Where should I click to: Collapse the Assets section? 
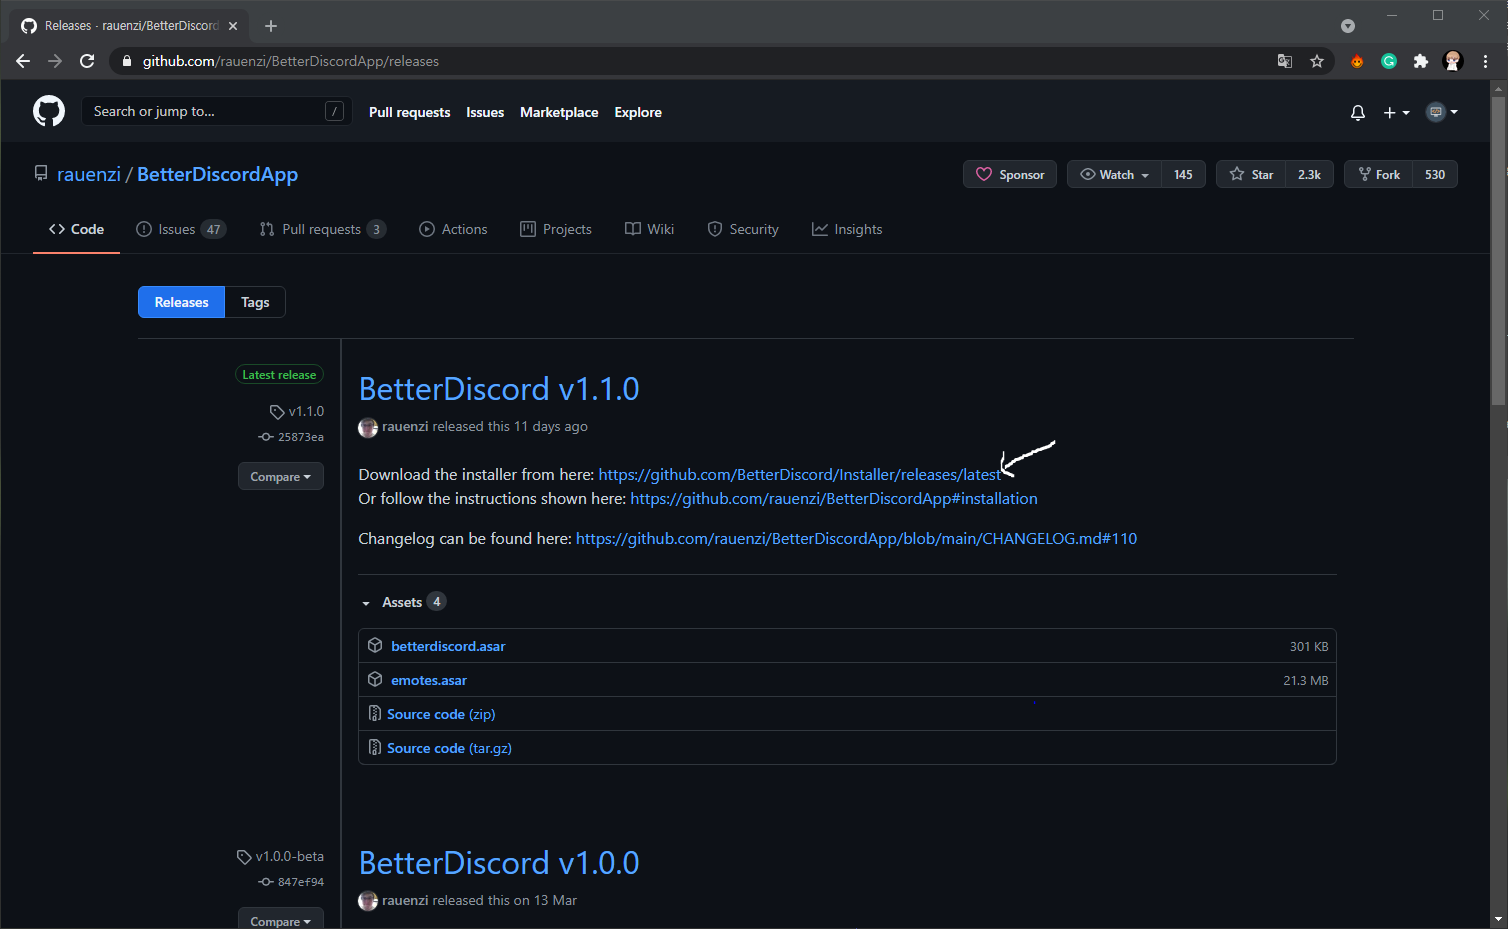(x=402, y=602)
